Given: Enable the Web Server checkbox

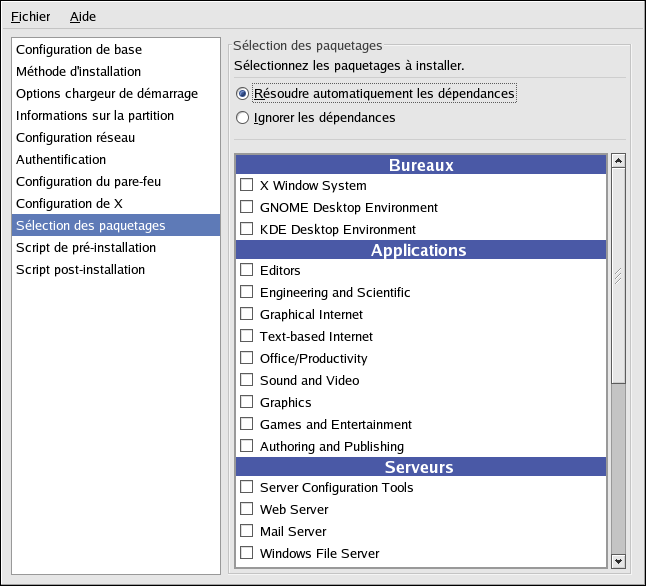Looking at the screenshot, I should click(x=246, y=509).
